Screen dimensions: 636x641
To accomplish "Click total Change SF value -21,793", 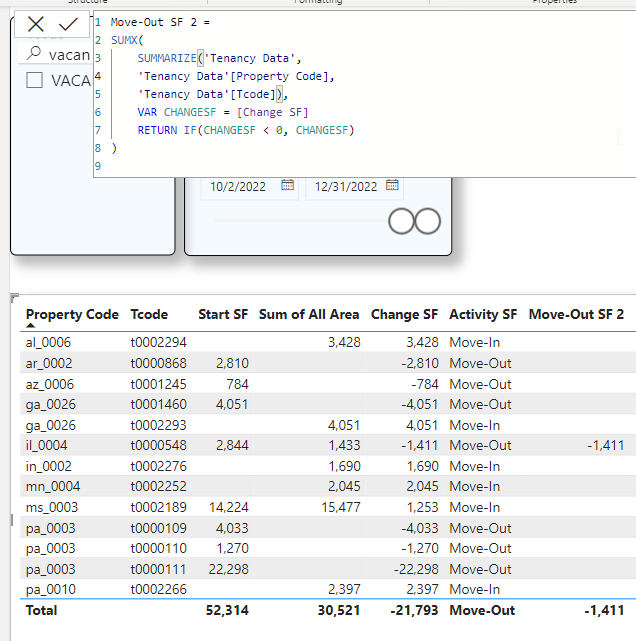I will pyautogui.click(x=414, y=610).
